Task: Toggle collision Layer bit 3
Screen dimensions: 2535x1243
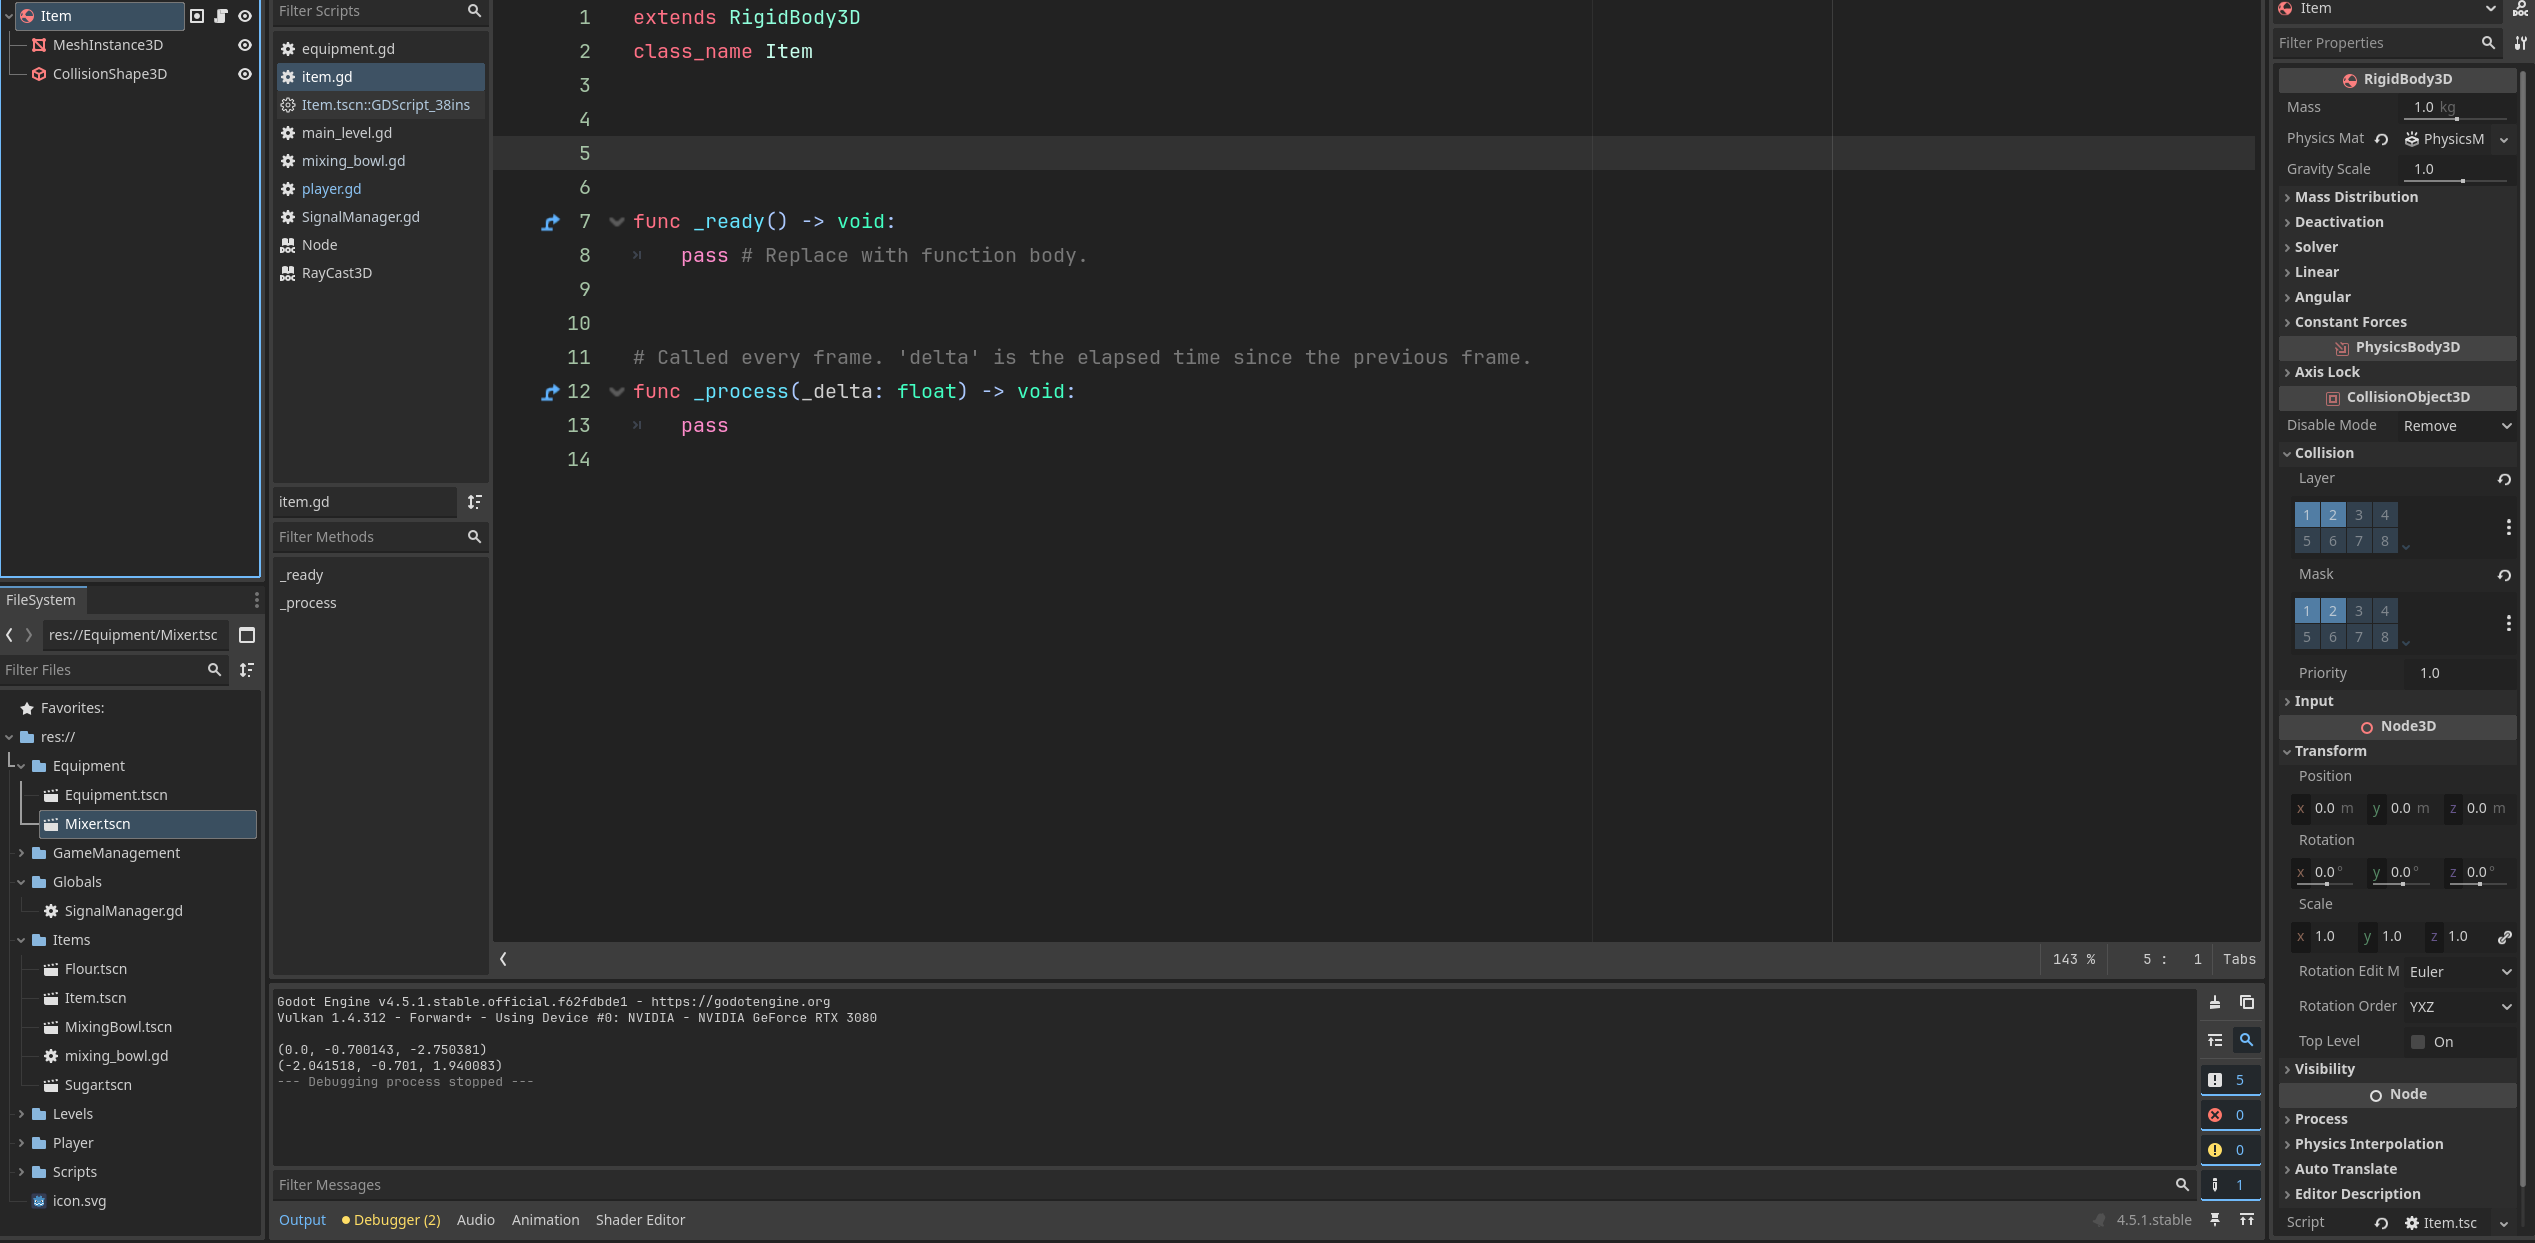Action: tap(2358, 515)
